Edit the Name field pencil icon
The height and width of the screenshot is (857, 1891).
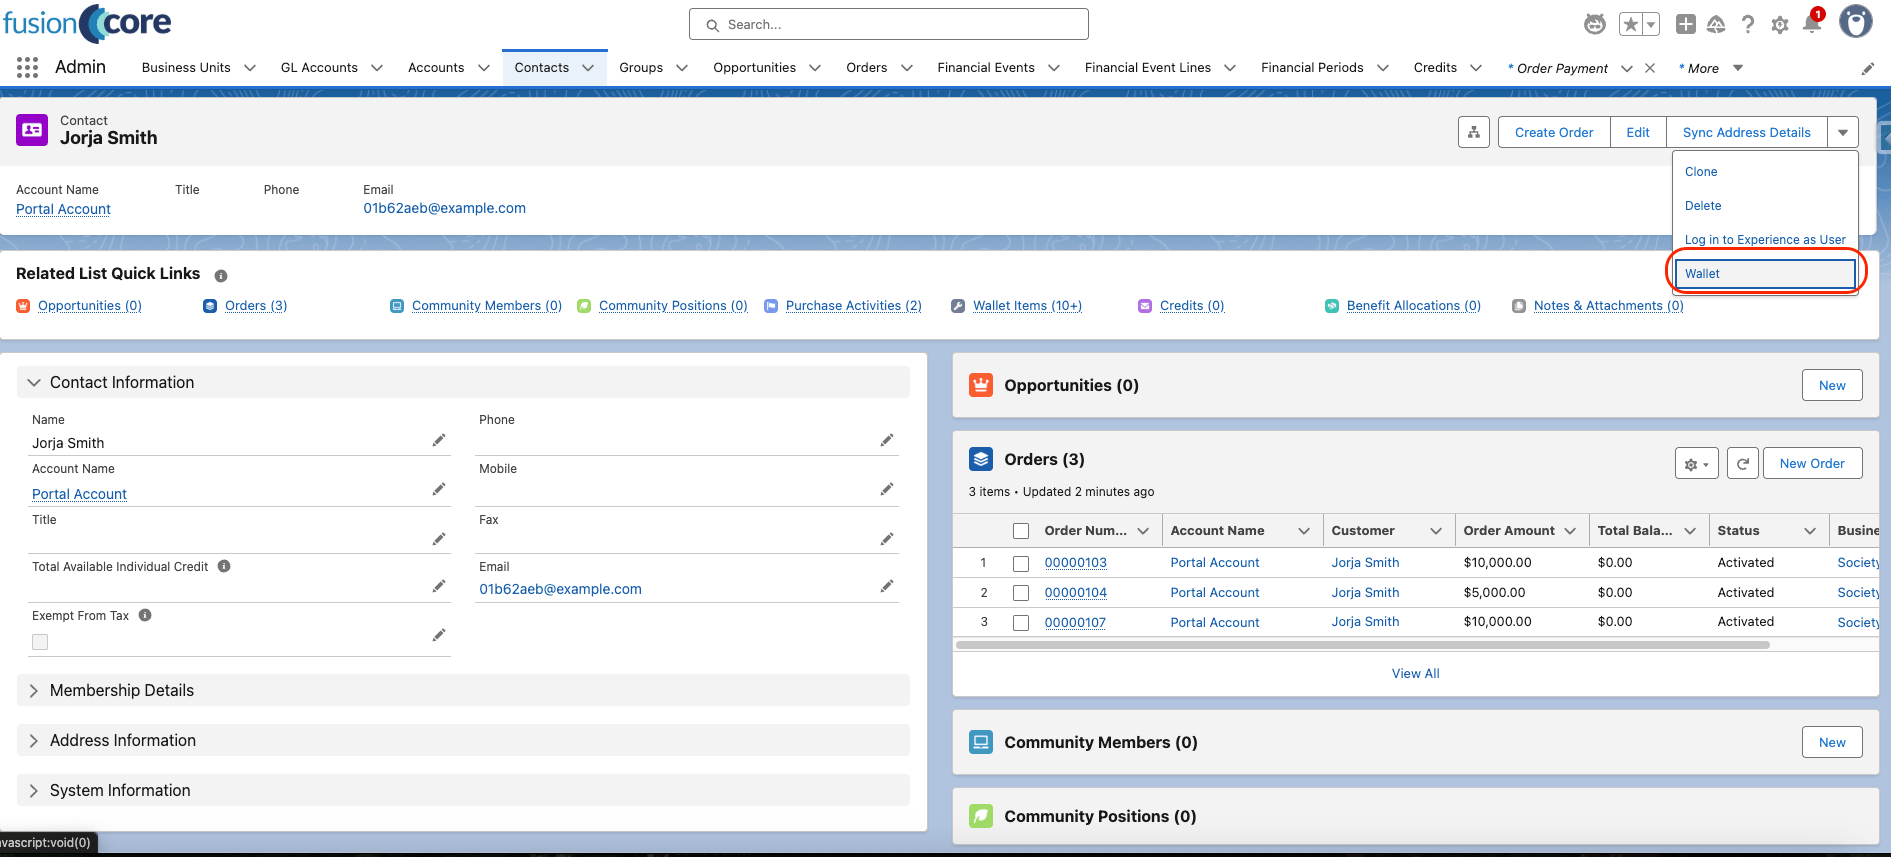coord(439,440)
